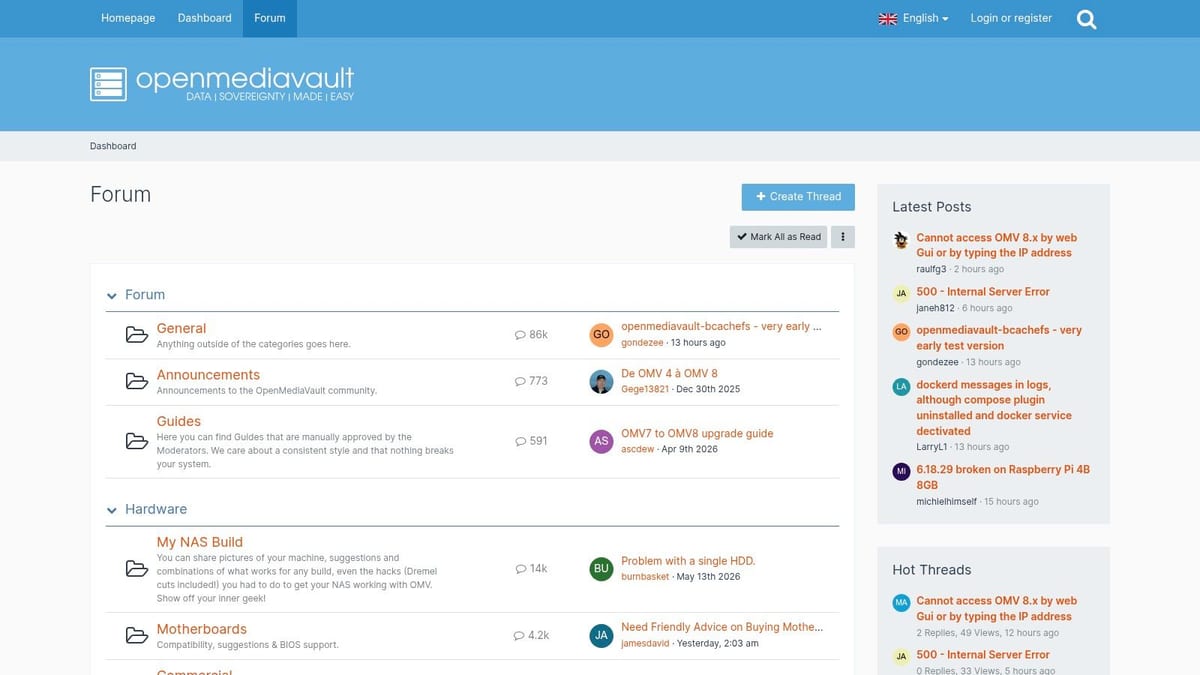Open 'Cannot access OMV 8.x' in Latest Posts
The width and height of the screenshot is (1200, 675).
pos(996,245)
